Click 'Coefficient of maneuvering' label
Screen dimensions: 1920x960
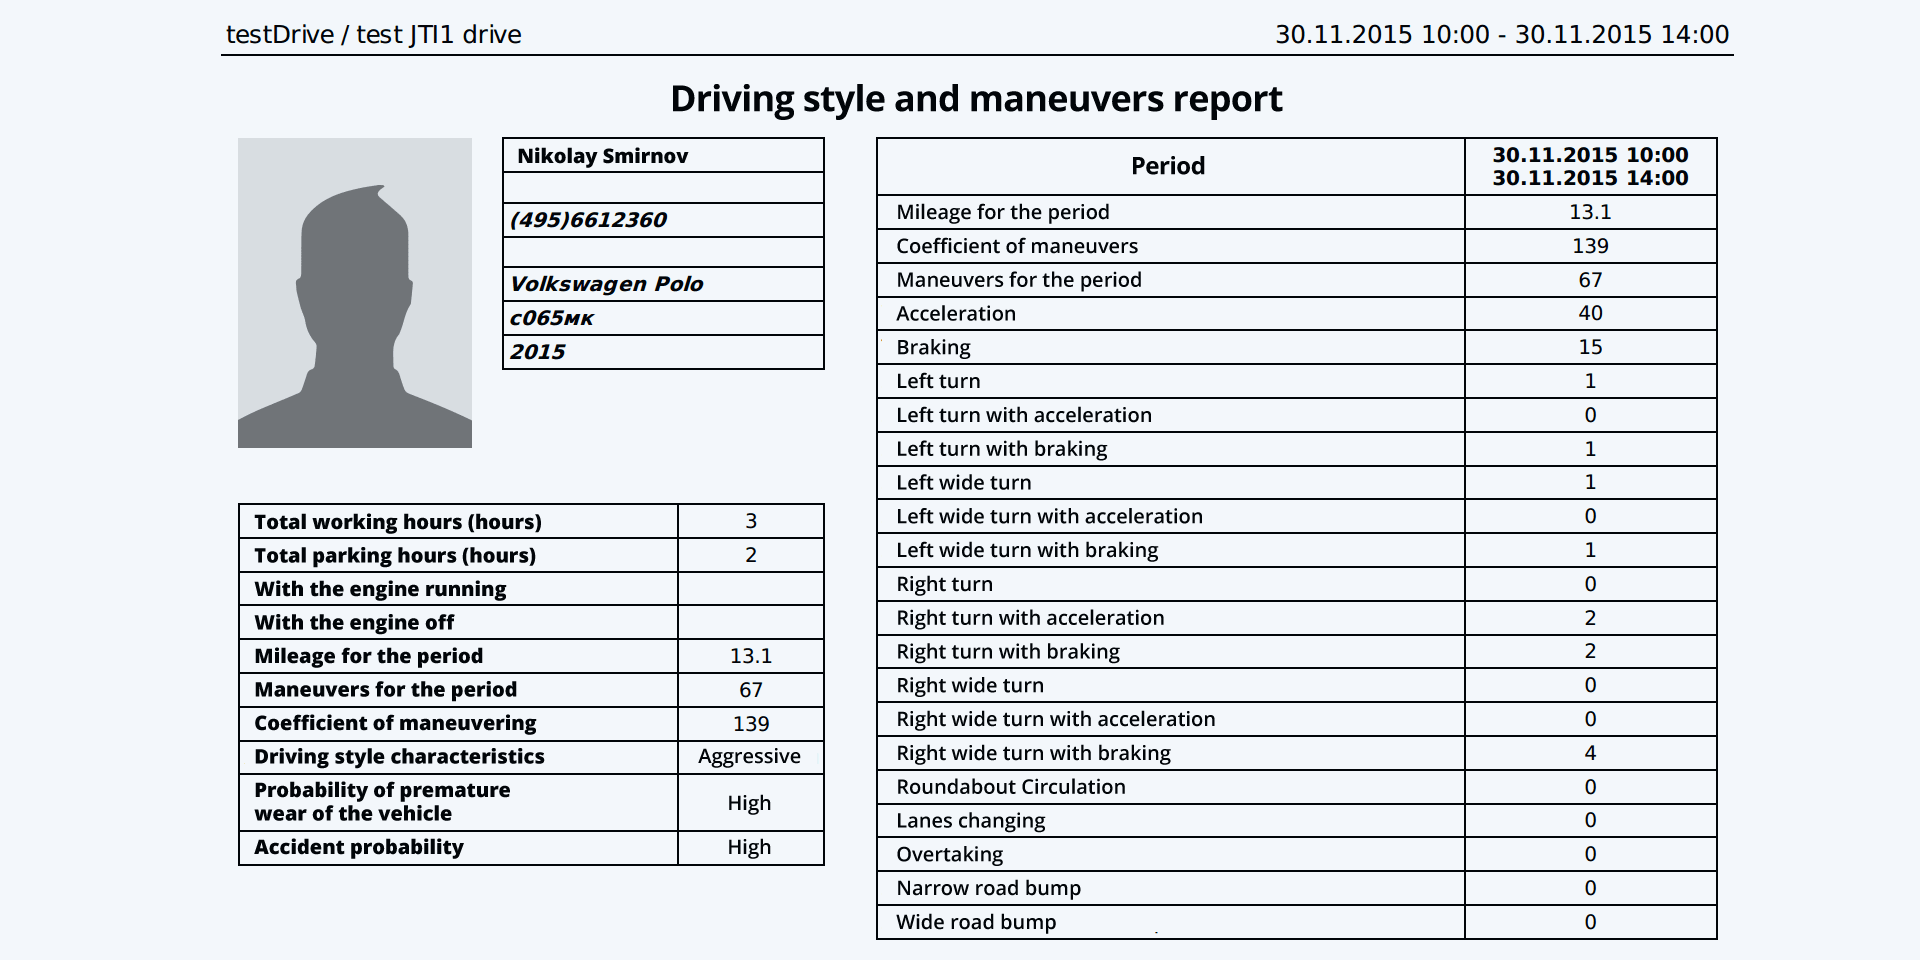pyautogui.click(x=395, y=723)
